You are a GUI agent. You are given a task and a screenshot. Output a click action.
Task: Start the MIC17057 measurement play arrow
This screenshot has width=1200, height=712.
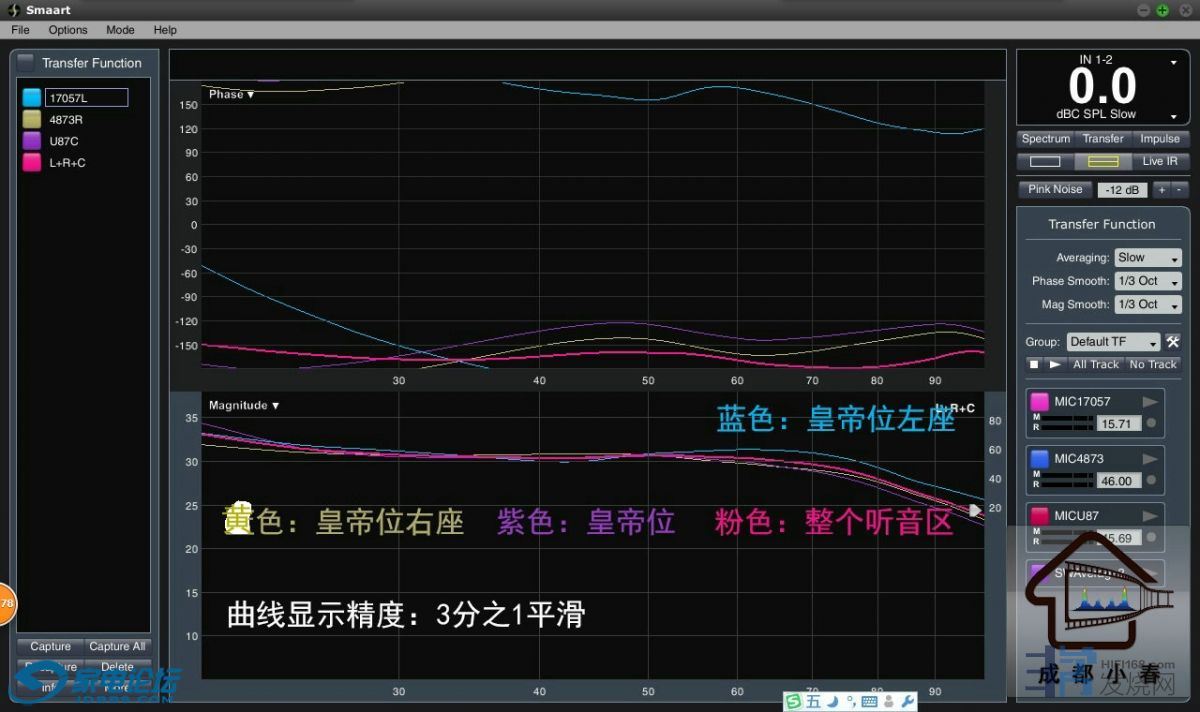[x=1150, y=402]
